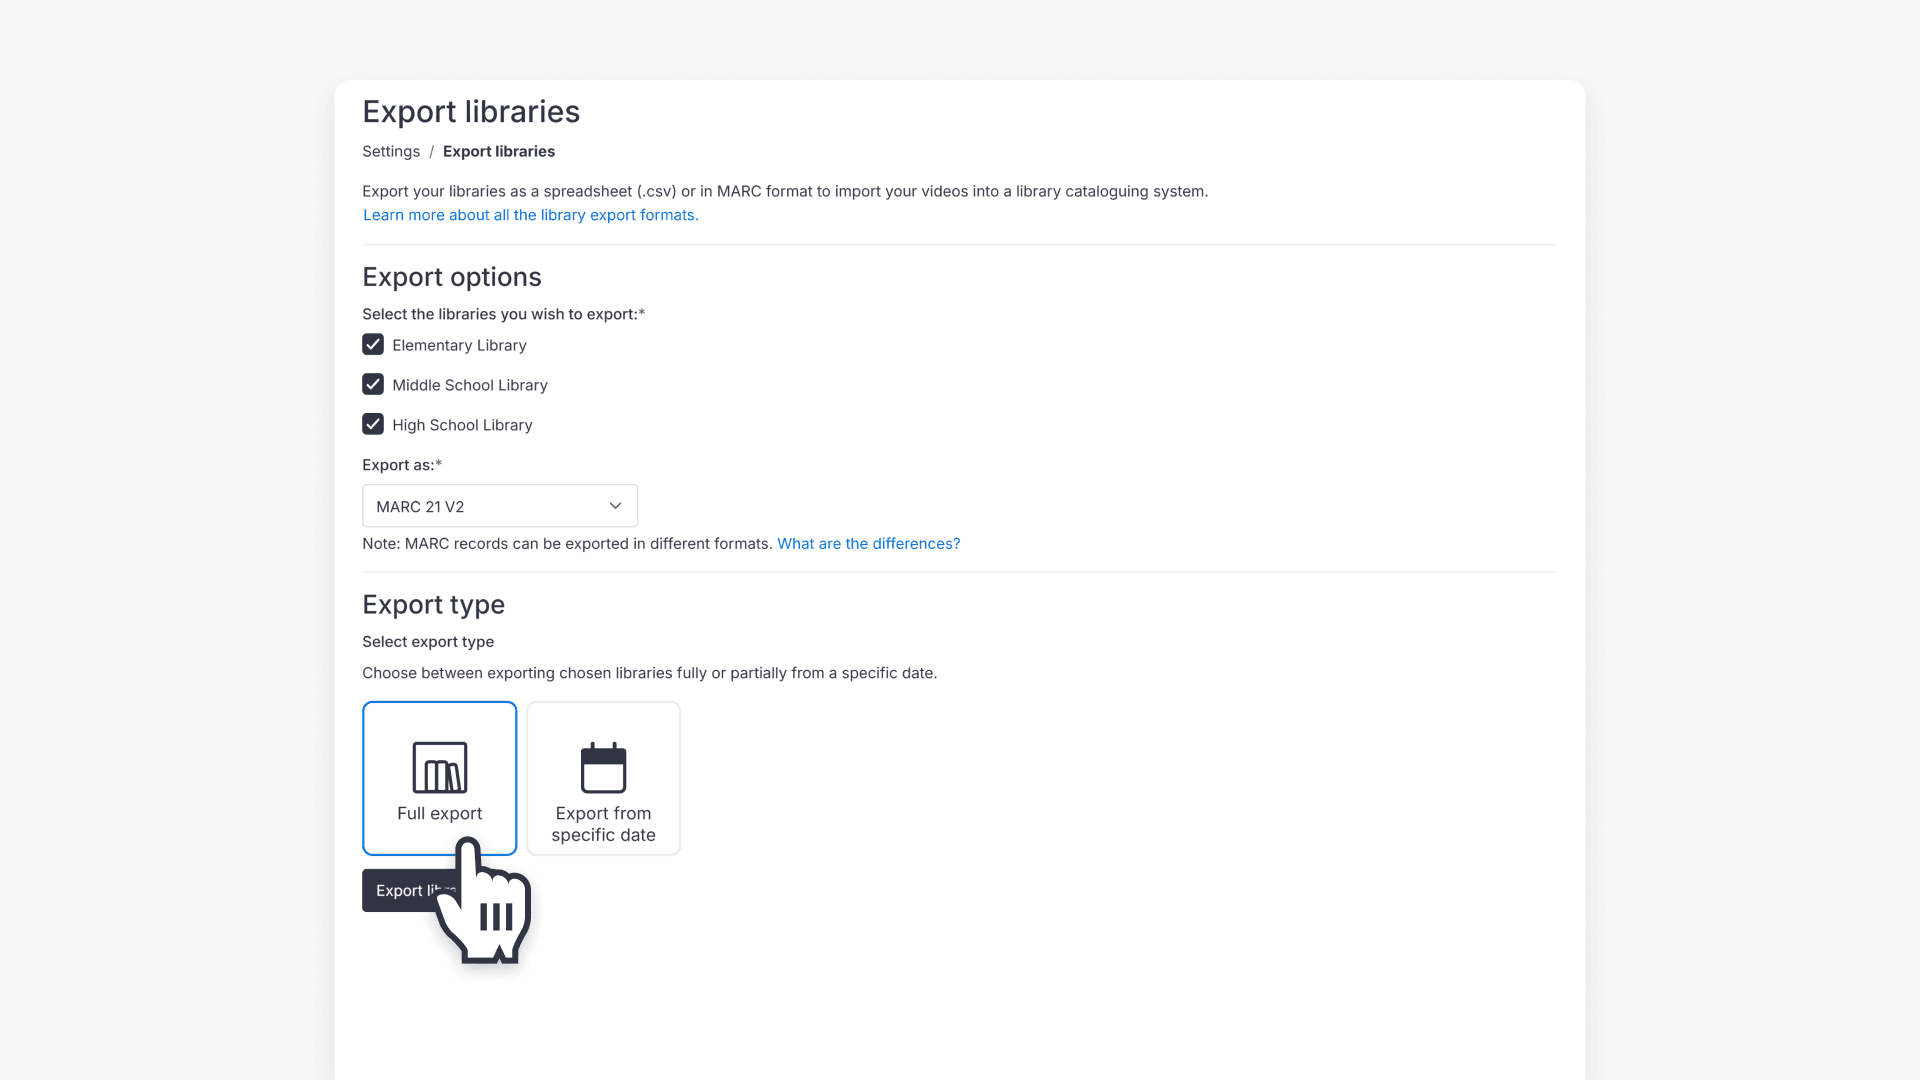This screenshot has height=1080, width=1920.
Task: Click the Export type section heading
Action: coord(433,605)
